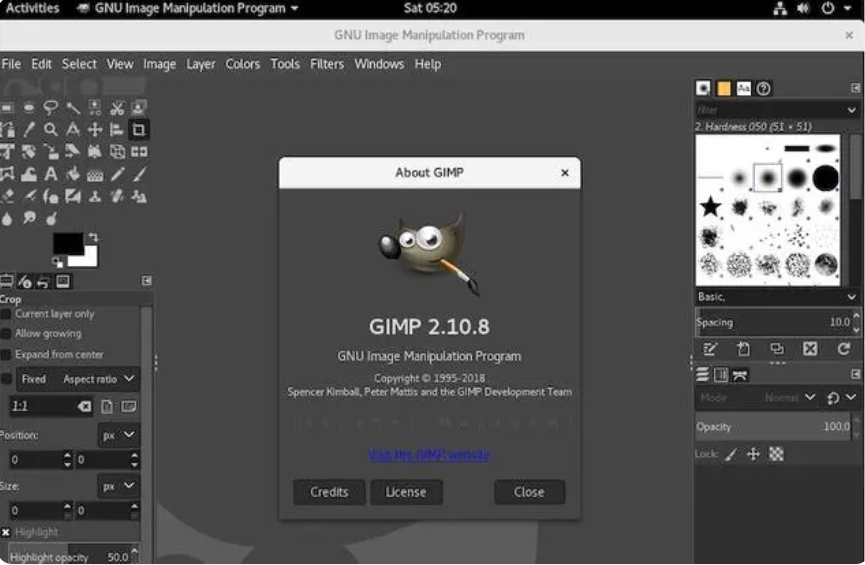Select the Perspective tool cube icon
The image size is (865, 565).
[x=117, y=152]
